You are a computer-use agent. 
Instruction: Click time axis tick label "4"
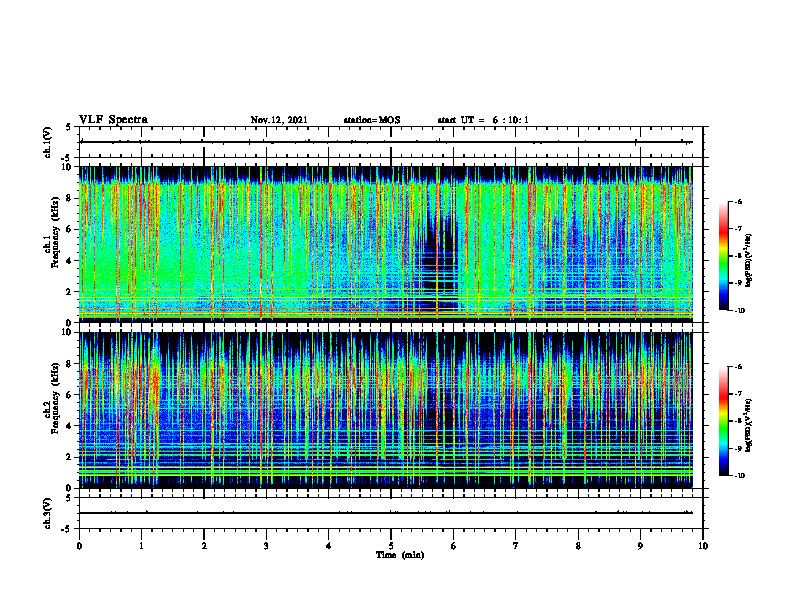329,546
